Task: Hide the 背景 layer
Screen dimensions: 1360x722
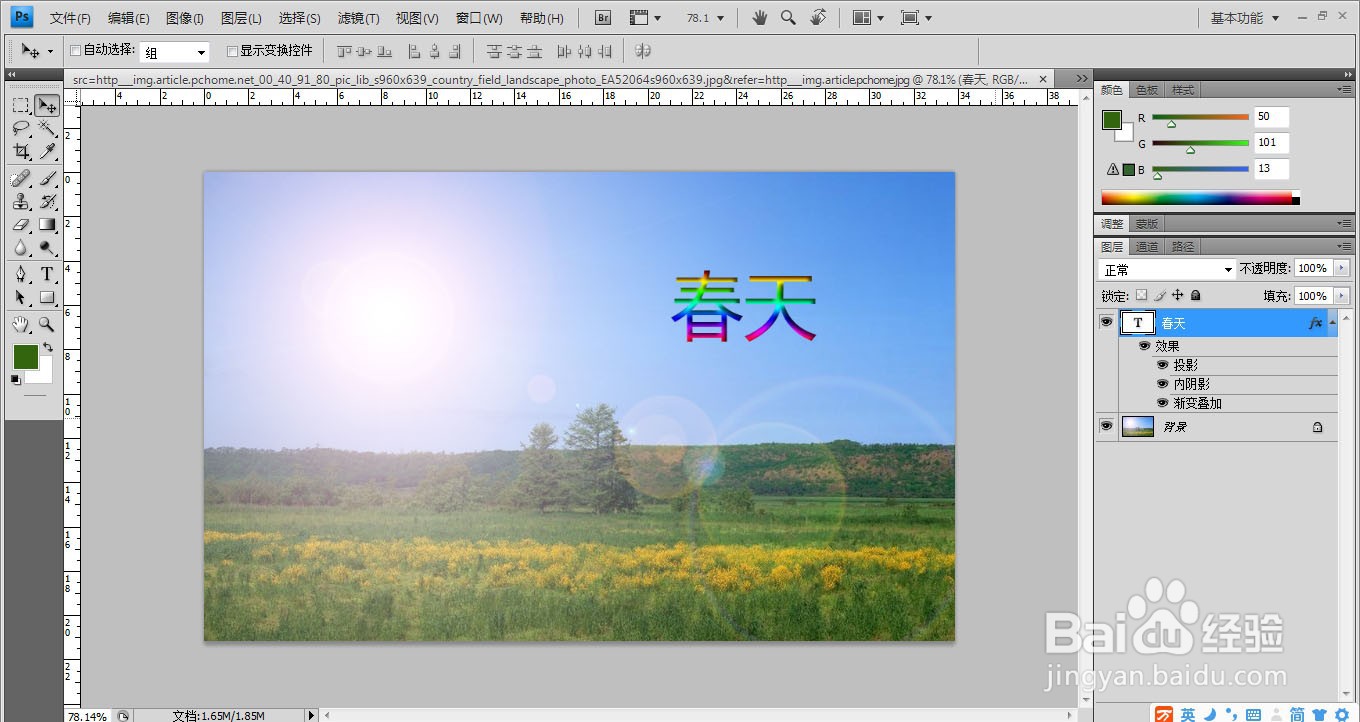Action: (x=1106, y=426)
